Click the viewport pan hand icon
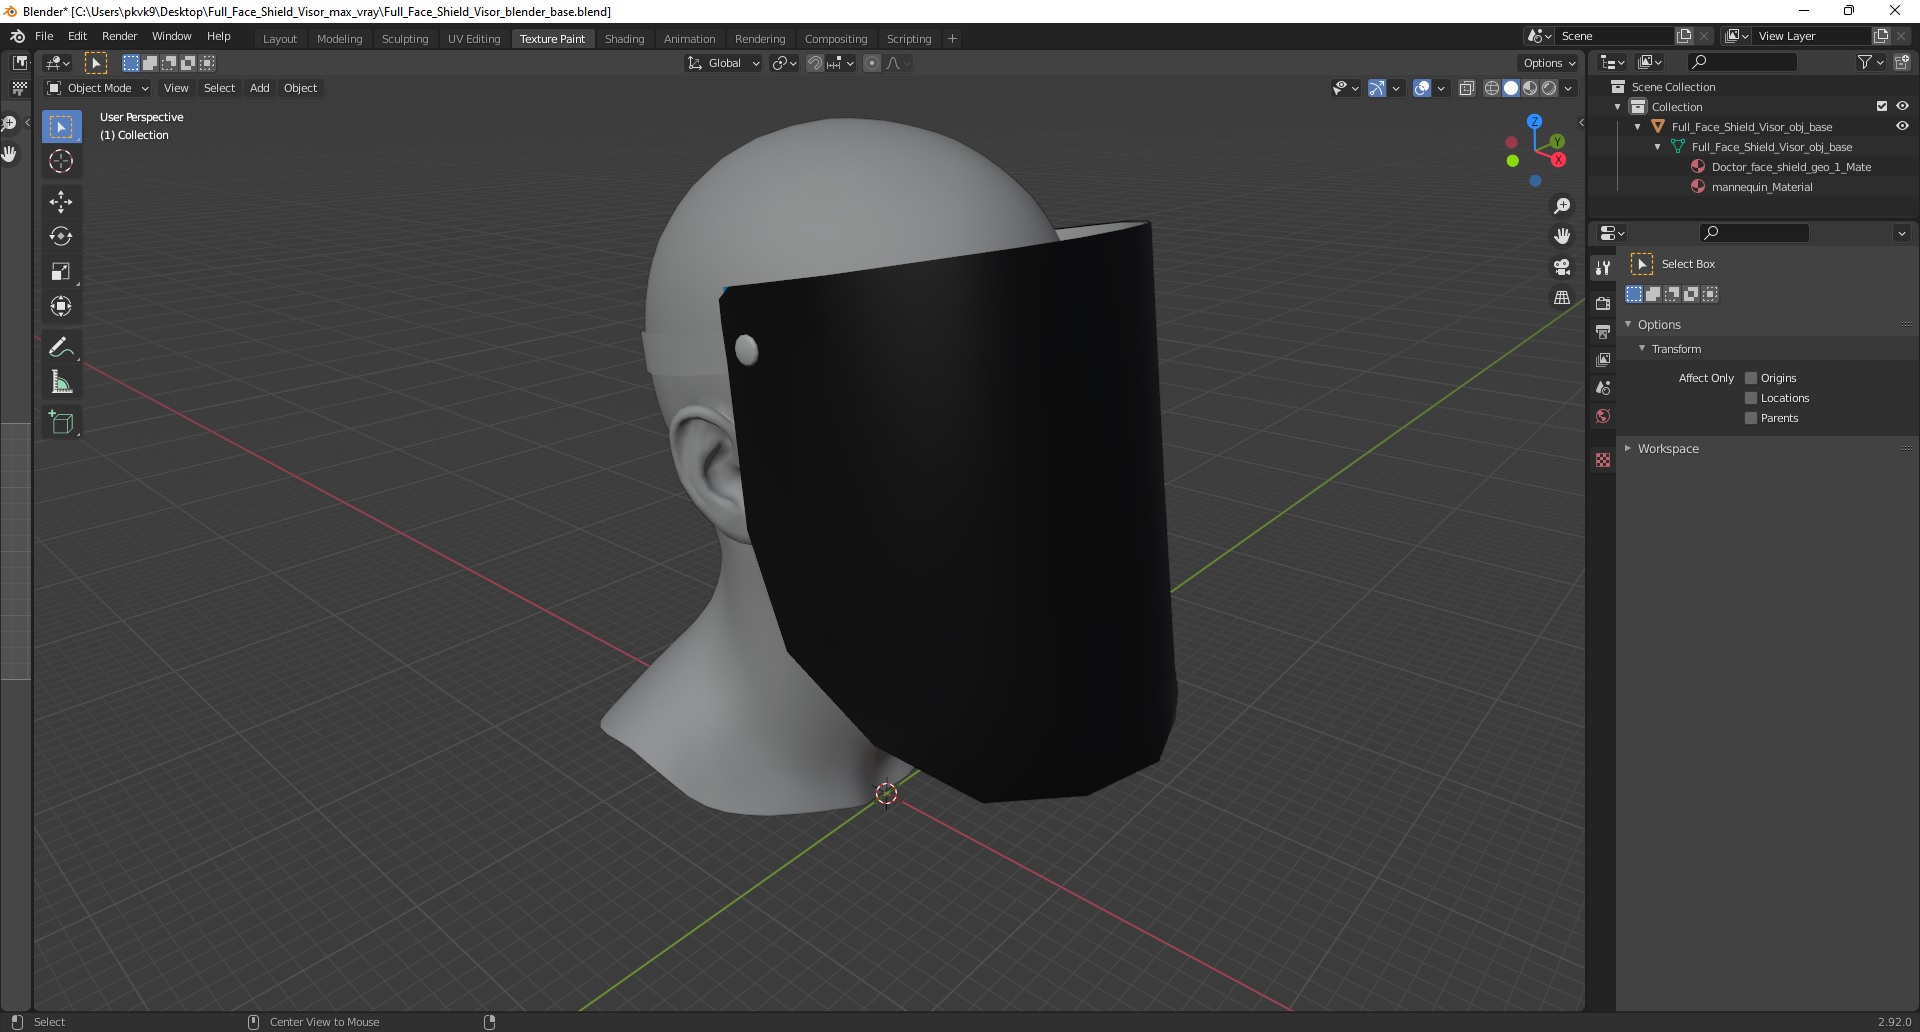Image resolution: width=1920 pixels, height=1032 pixels. (x=1562, y=236)
